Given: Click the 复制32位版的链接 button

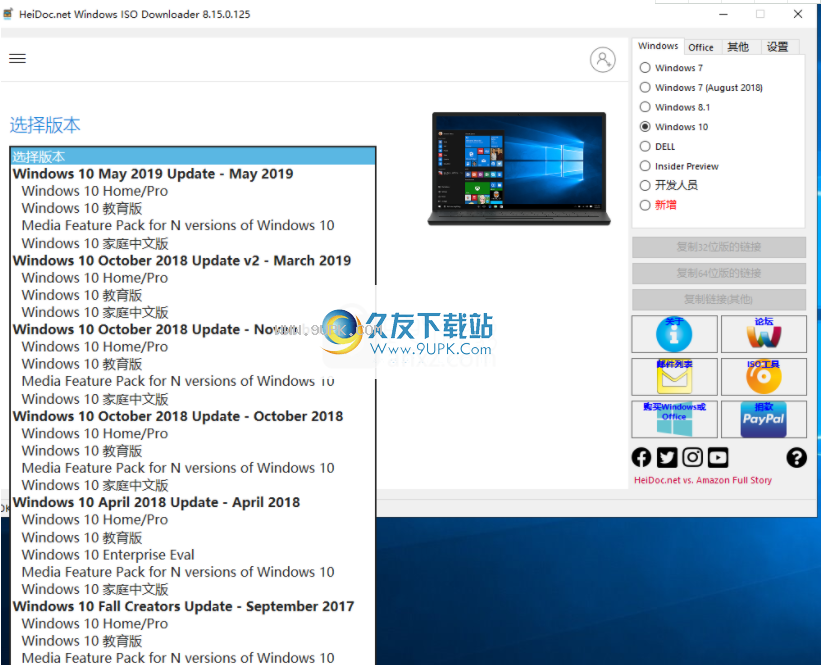Looking at the screenshot, I should 718,247.
